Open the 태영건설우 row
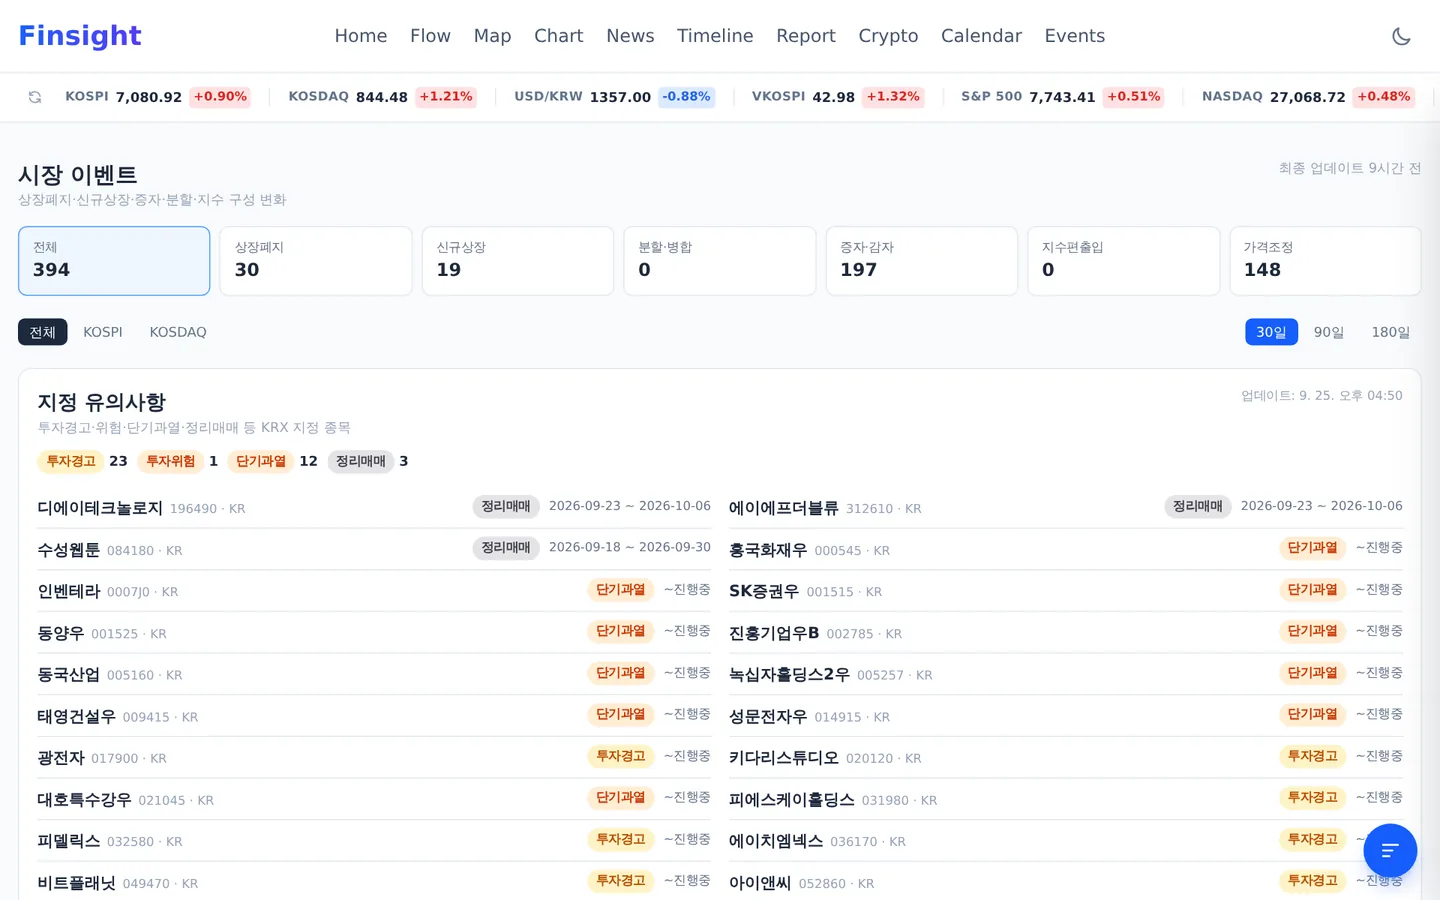1440x900 pixels. tap(374, 716)
